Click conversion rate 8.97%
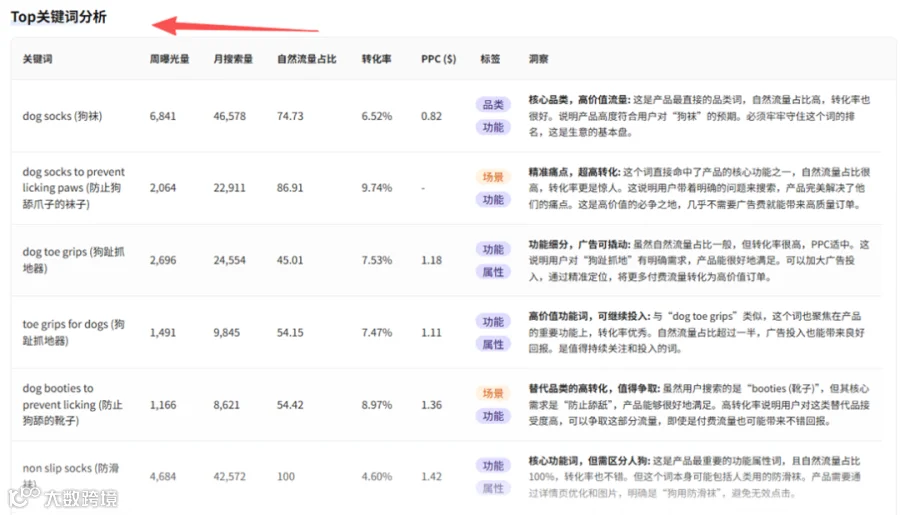 click(x=377, y=405)
